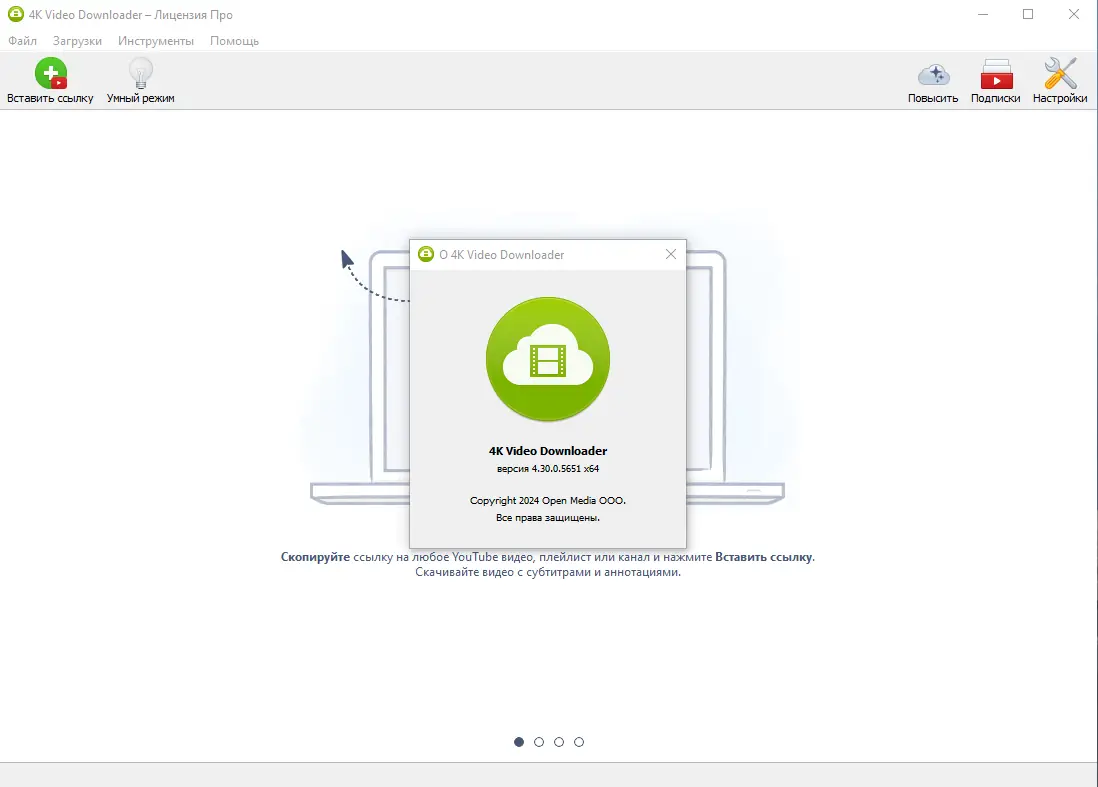
Task: Open the Повысить upgrade icon
Action: [x=933, y=74]
